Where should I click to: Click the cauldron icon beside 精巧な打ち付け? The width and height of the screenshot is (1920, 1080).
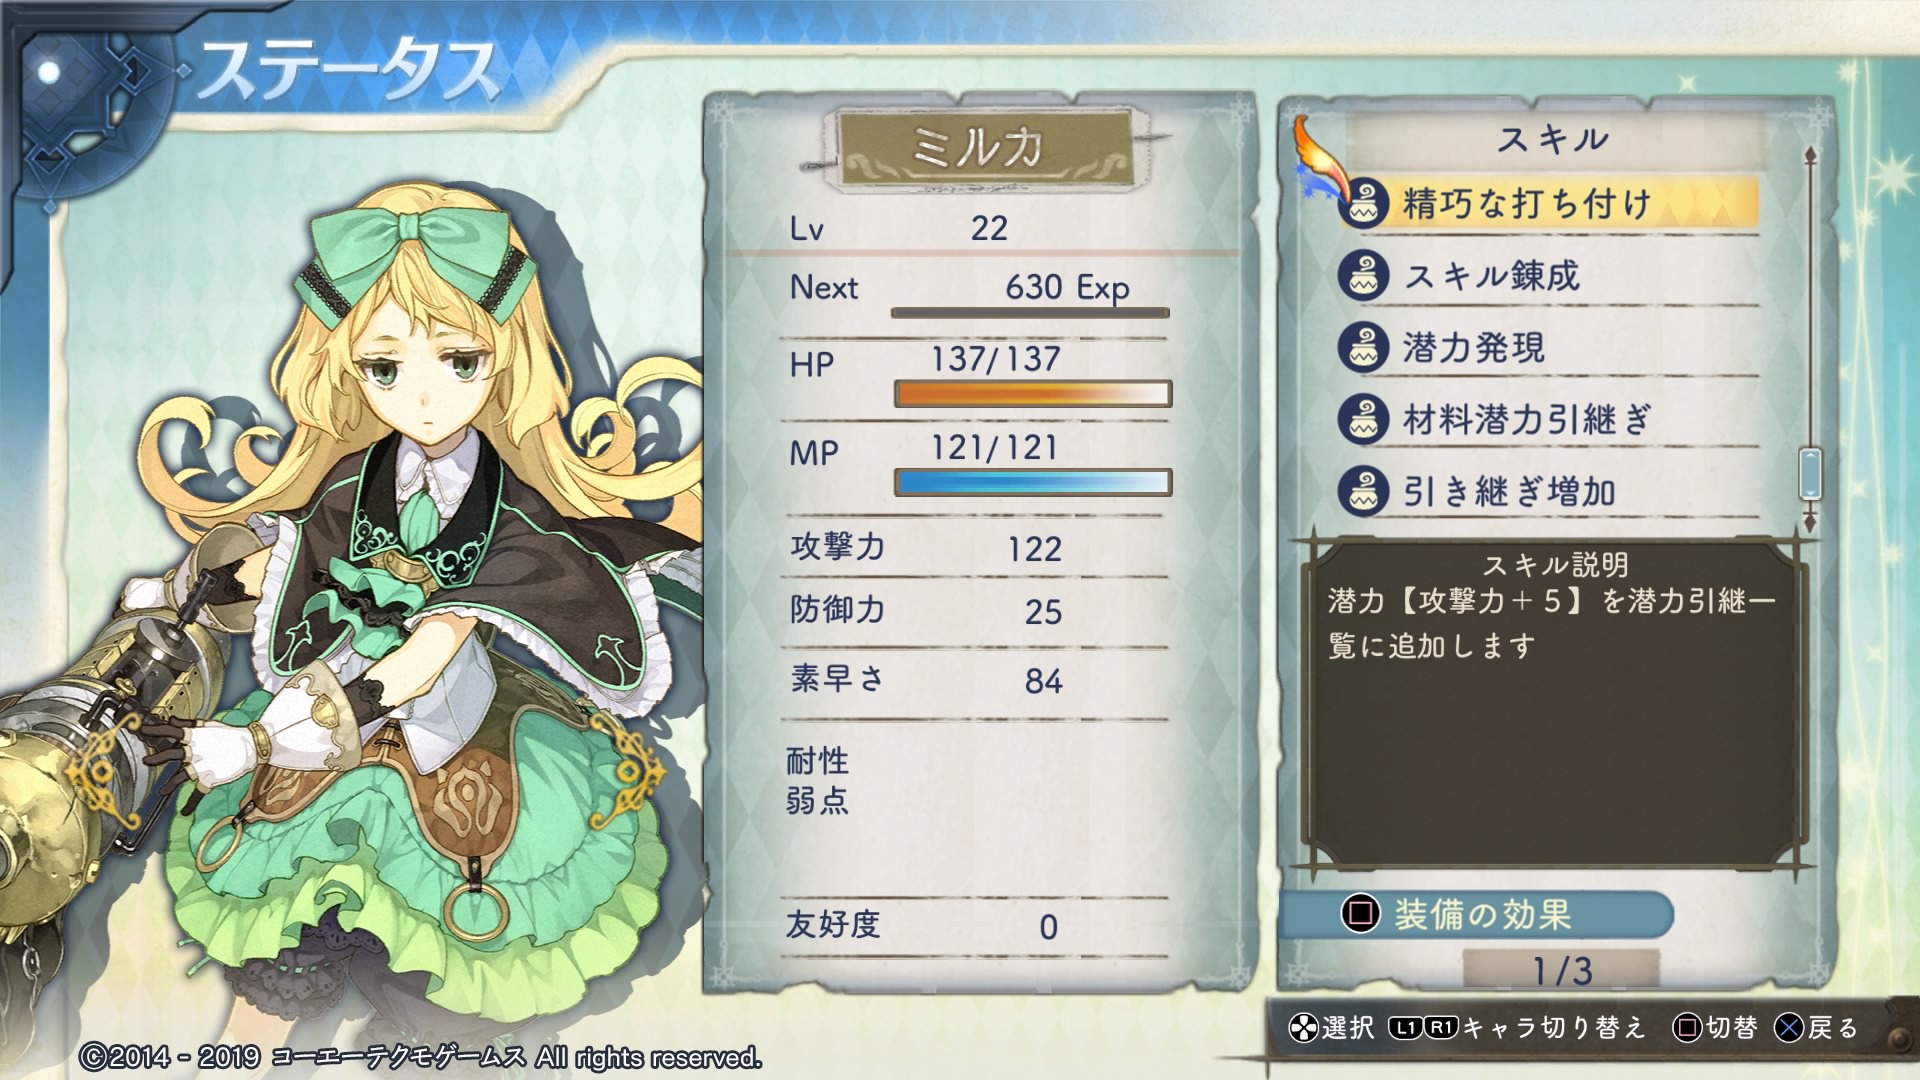click(1364, 203)
